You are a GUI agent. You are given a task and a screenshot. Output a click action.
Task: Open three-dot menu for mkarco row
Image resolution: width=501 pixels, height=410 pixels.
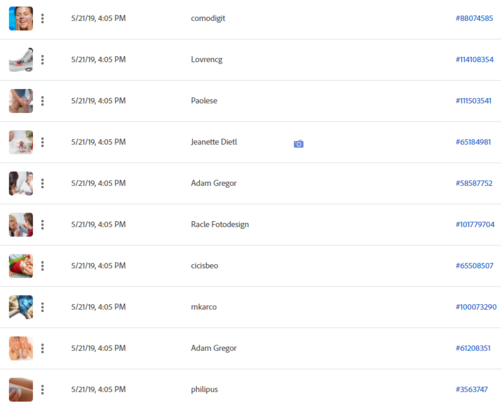pyautogui.click(x=42, y=307)
